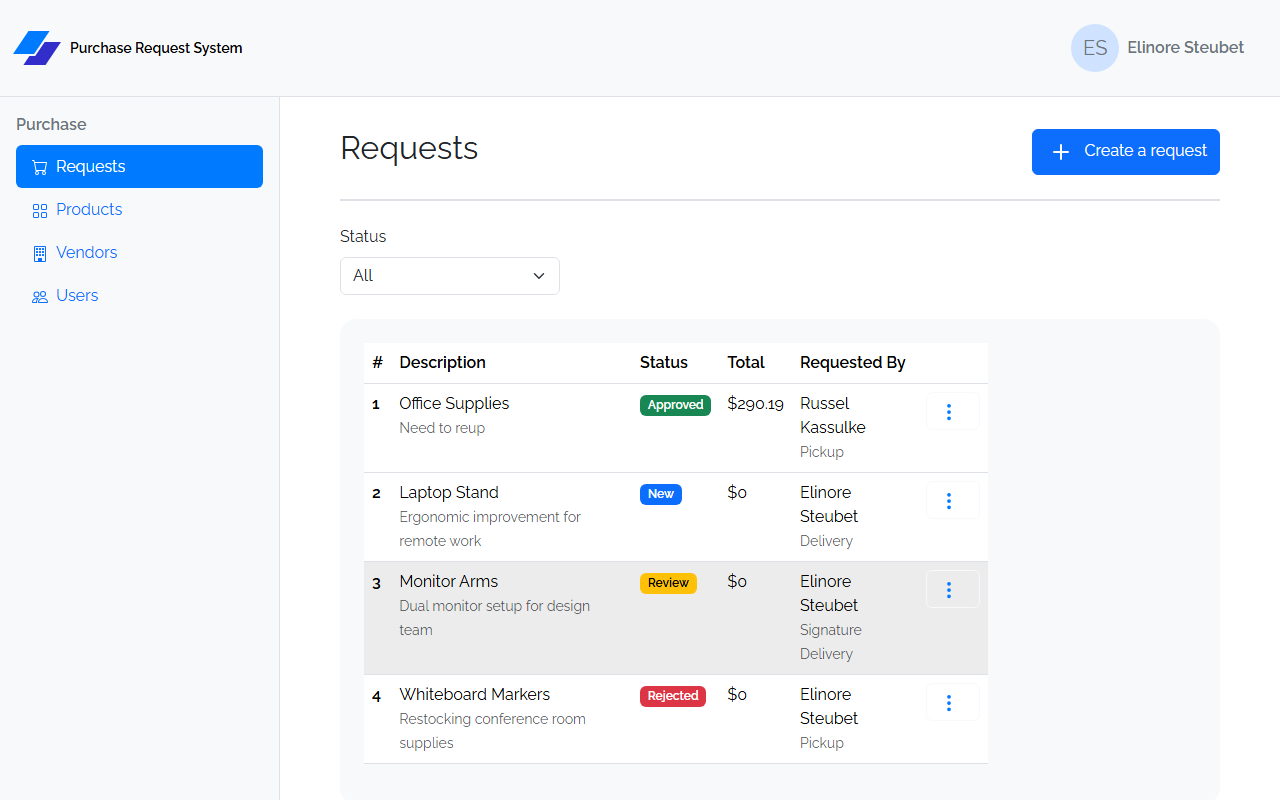Click the Requested By column header
The width and height of the screenshot is (1280, 800).
pyautogui.click(x=853, y=362)
